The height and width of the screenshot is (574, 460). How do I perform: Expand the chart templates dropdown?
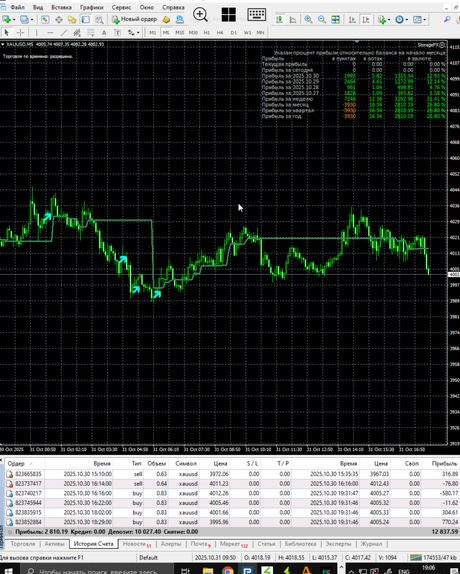425,20
